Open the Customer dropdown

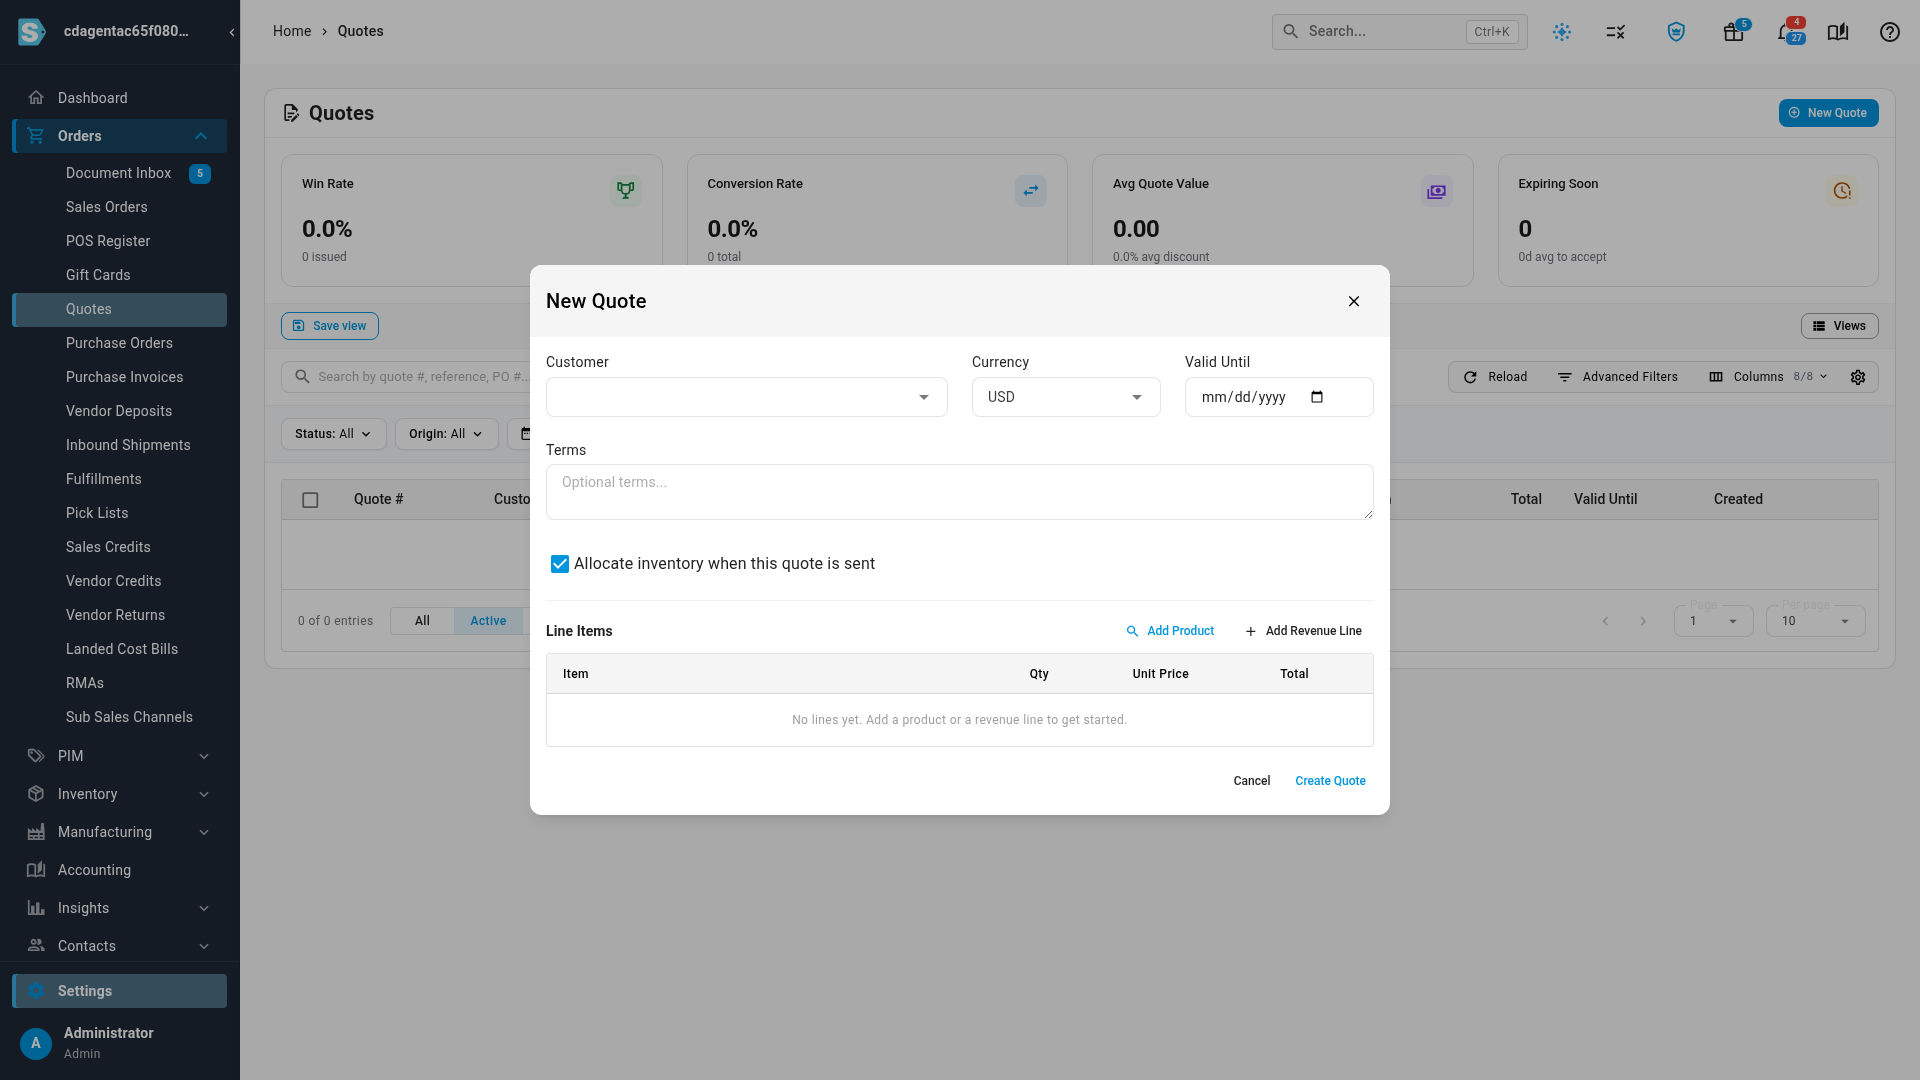click(x=747, y=397)
